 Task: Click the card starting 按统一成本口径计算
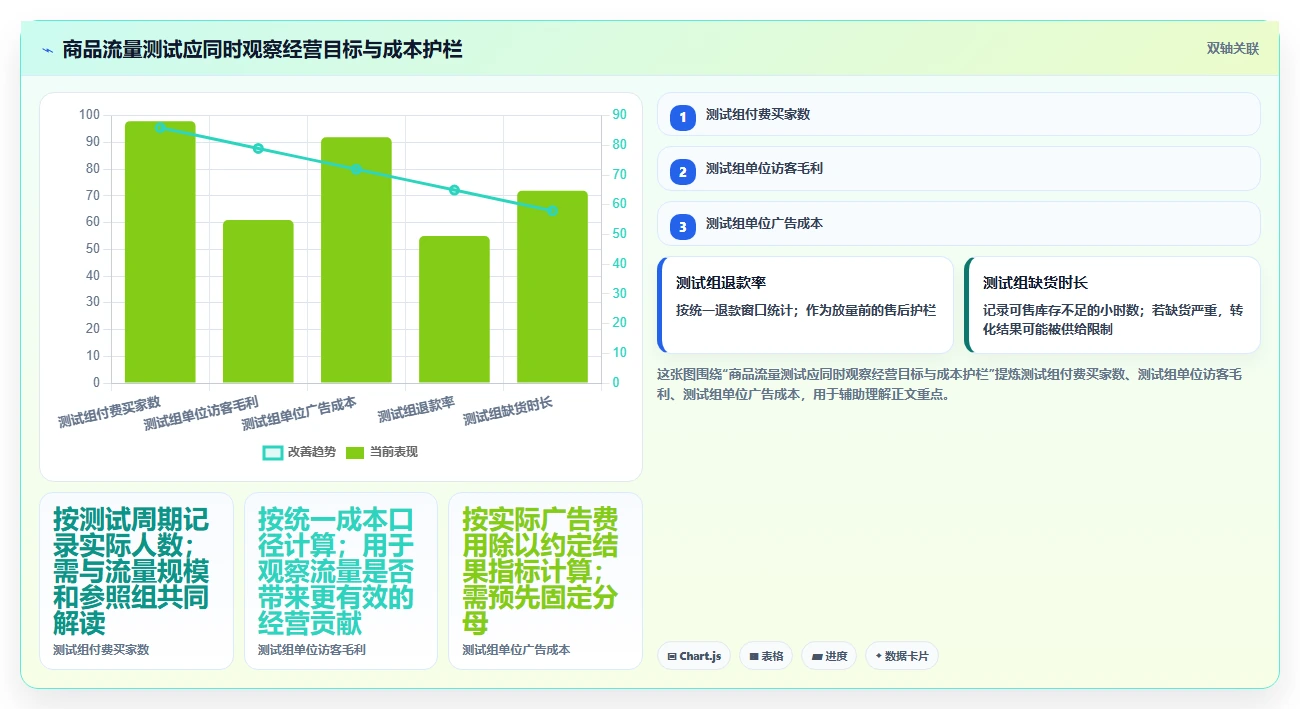pyautogui.click(x=341, y=581)
